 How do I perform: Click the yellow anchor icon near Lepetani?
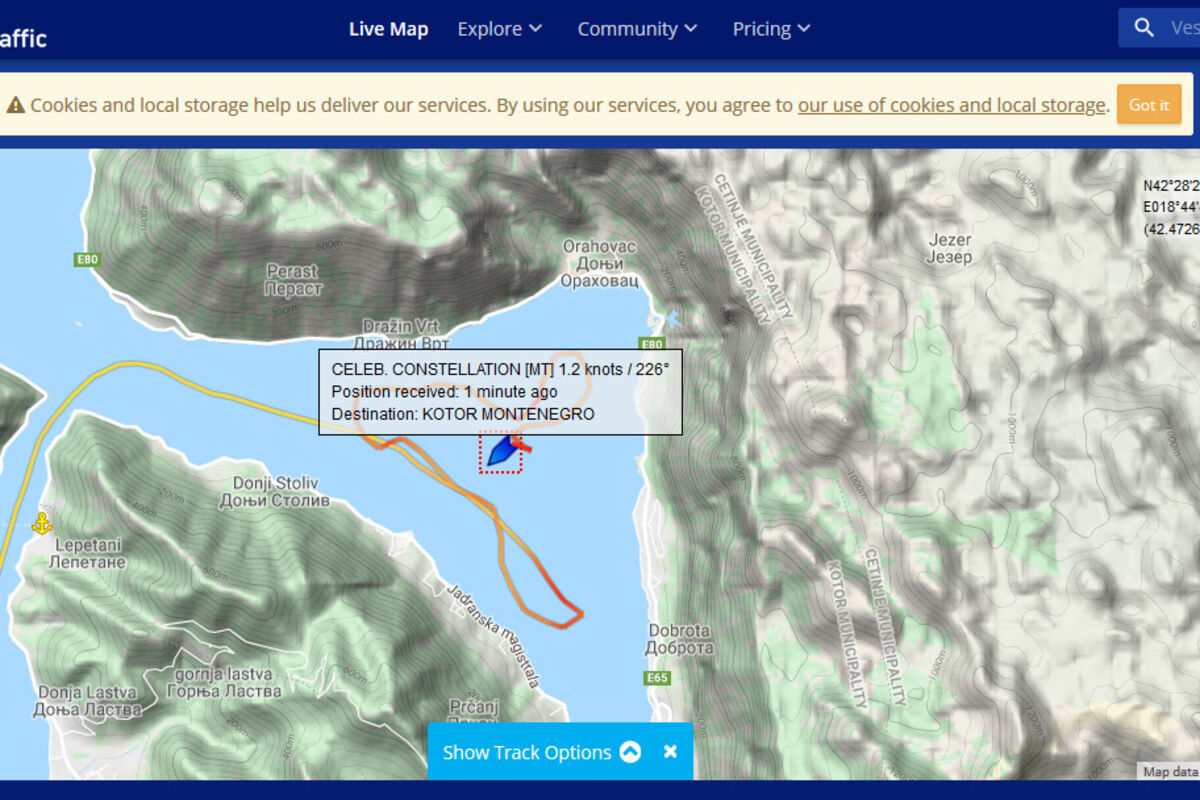41,523
